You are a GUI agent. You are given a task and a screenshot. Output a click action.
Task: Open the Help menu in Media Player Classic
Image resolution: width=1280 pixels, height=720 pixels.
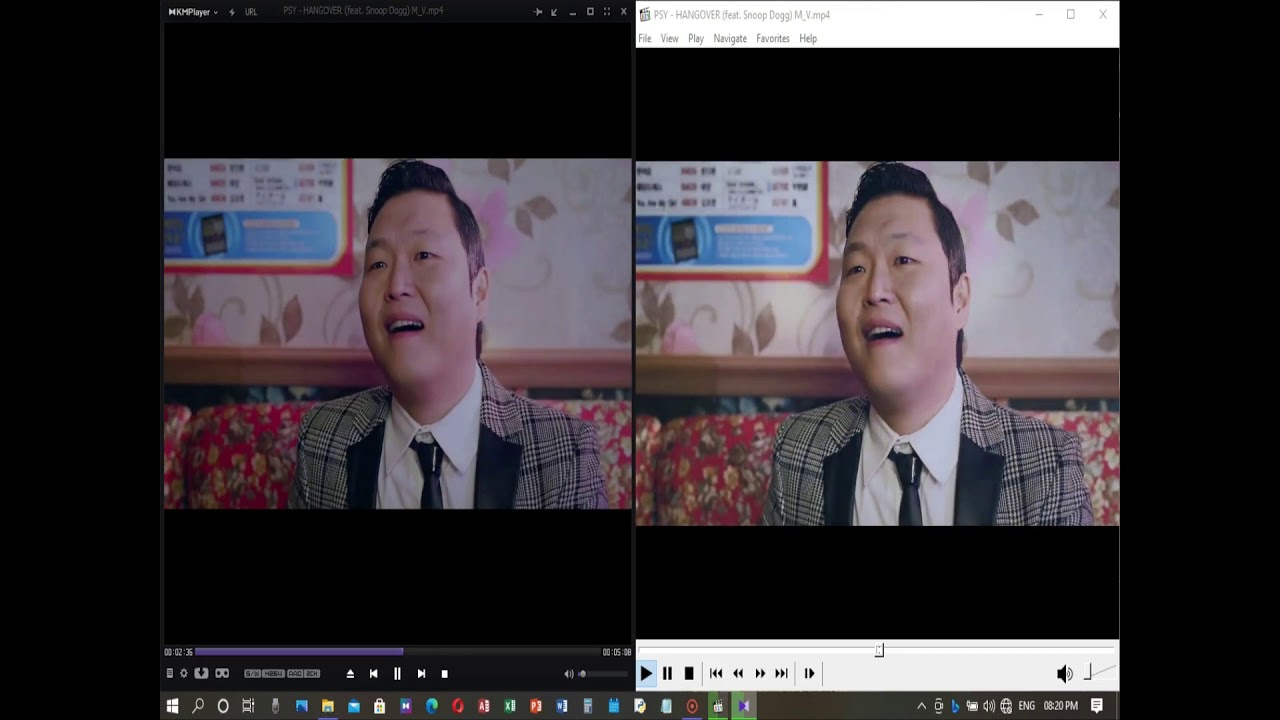808,38
